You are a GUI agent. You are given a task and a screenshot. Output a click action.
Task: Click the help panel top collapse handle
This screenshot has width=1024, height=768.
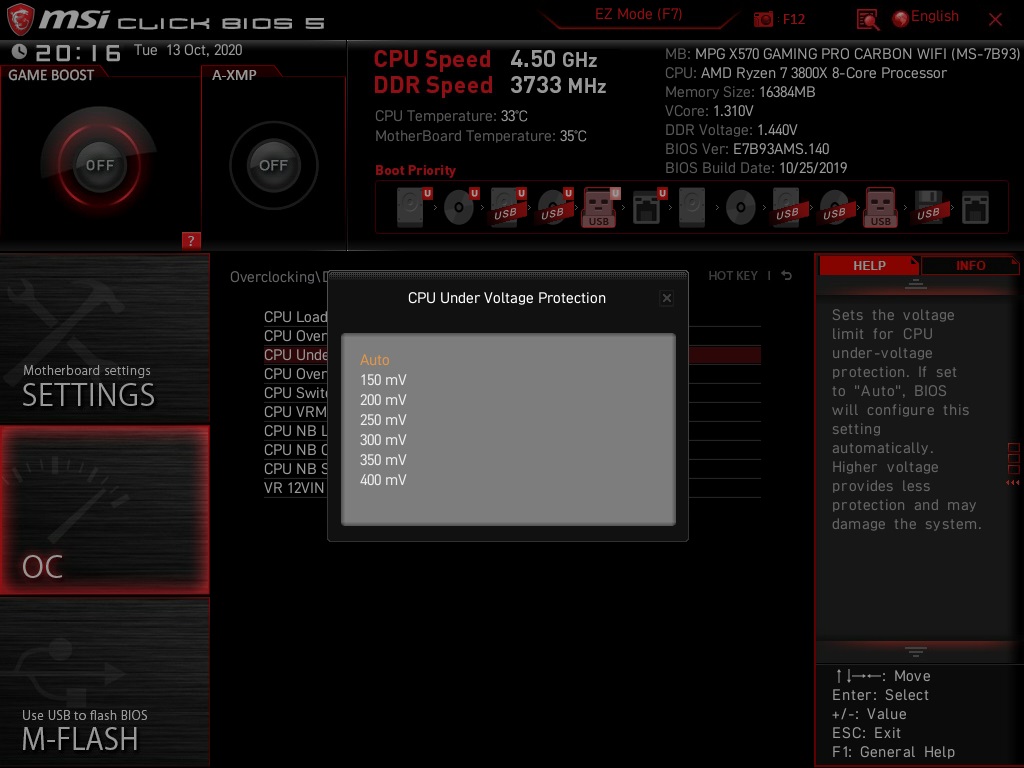coord(915,284)
